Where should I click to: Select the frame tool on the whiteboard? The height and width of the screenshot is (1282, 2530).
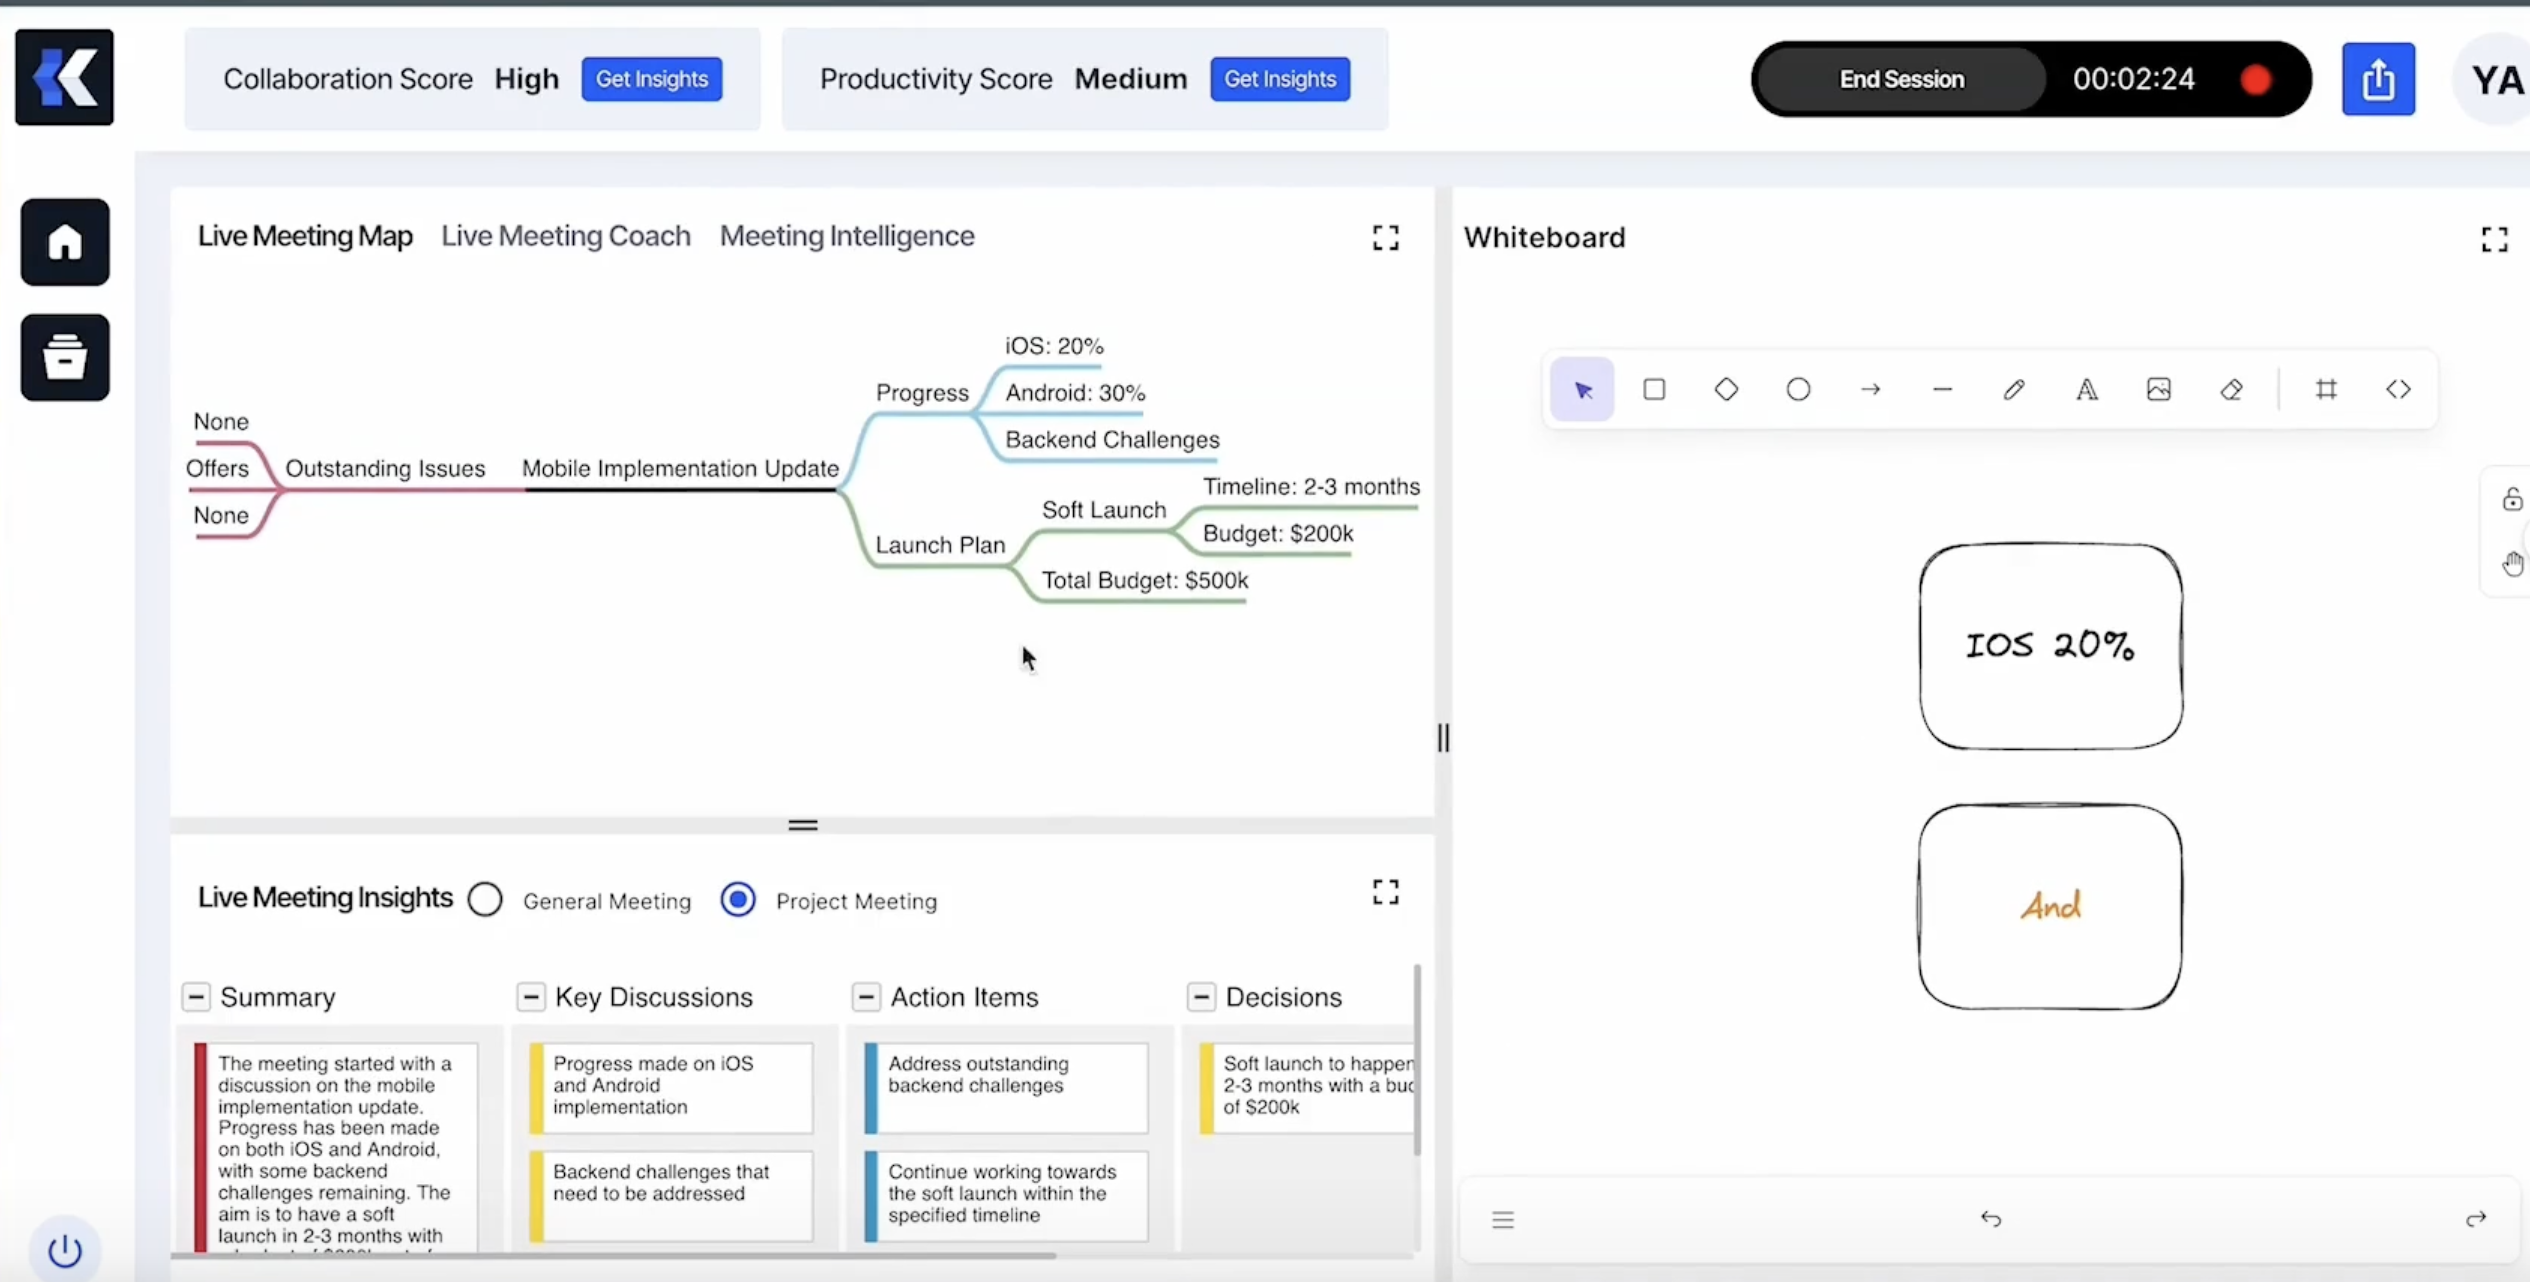[2327, 389]
